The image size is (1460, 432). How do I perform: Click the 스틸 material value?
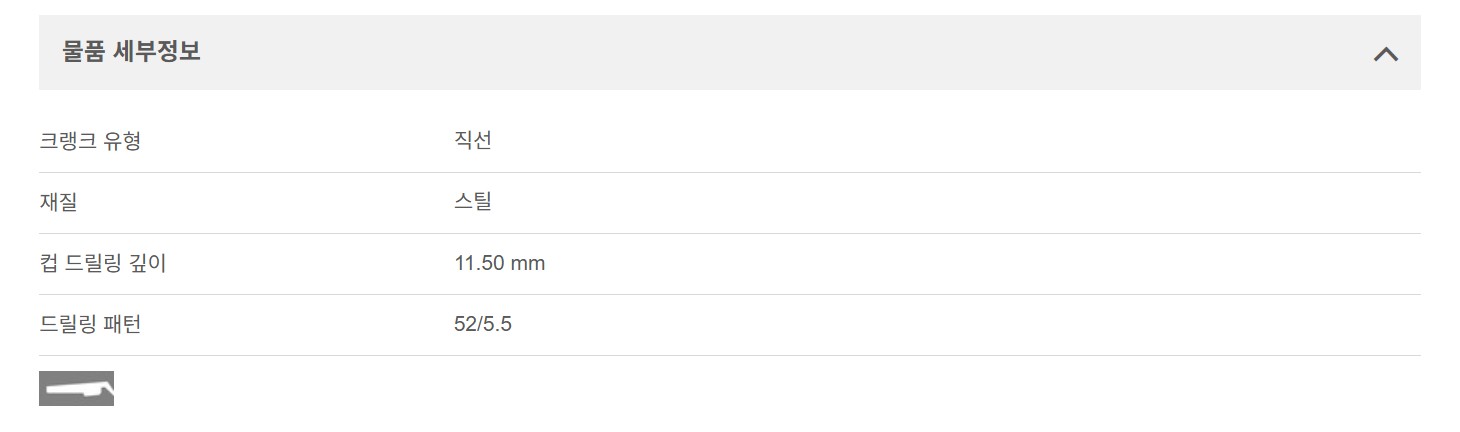[472, 202]
